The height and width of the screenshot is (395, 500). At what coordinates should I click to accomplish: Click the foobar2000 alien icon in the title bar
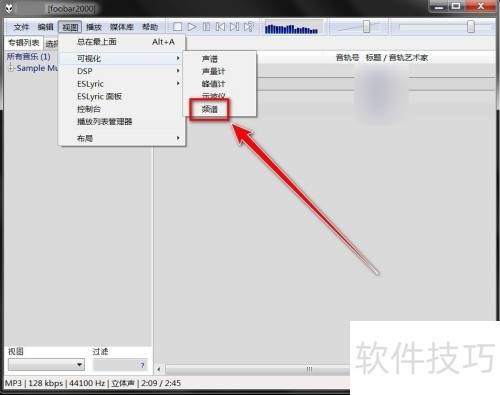[9, 8]
